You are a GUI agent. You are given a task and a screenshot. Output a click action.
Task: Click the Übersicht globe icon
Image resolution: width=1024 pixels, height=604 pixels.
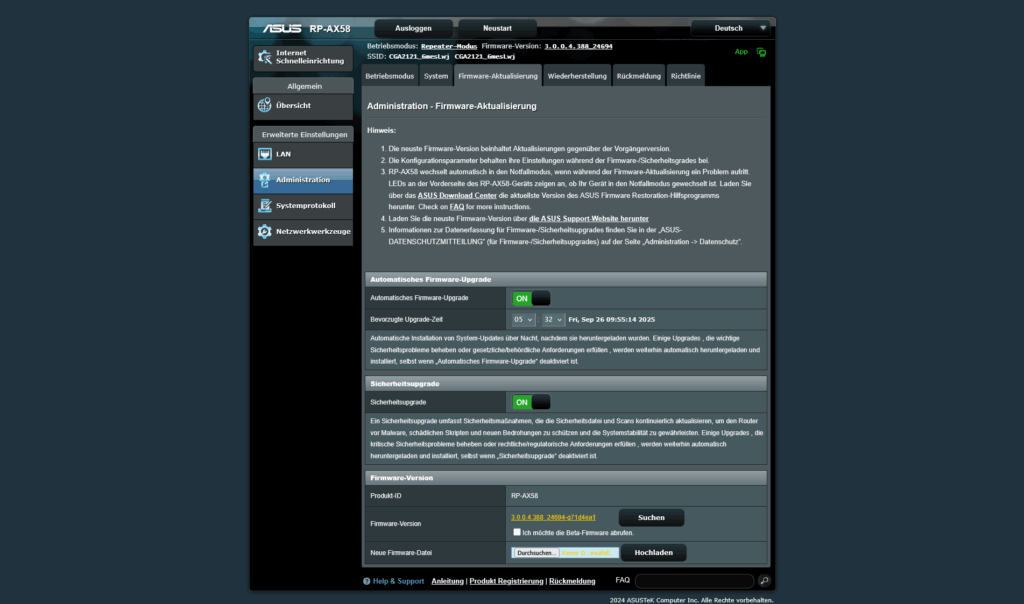[x=265, y=105]
